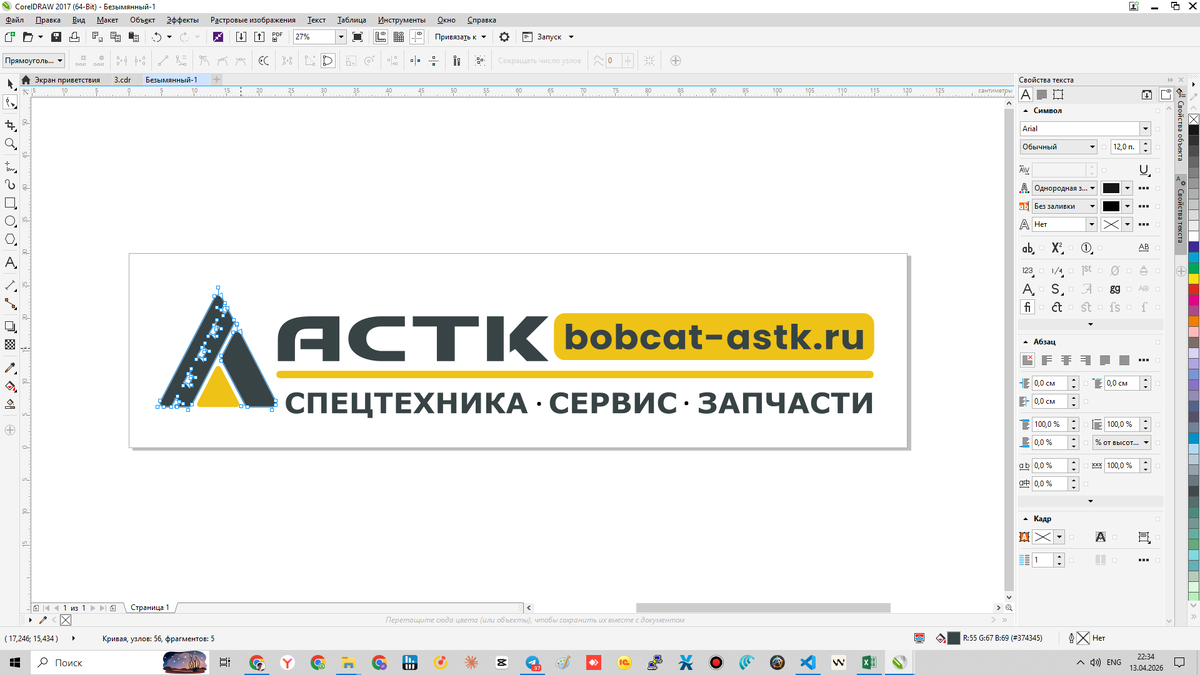Click the superscript X² position icon
This screenshot has height=675, width=1200.
point(1056,248)
